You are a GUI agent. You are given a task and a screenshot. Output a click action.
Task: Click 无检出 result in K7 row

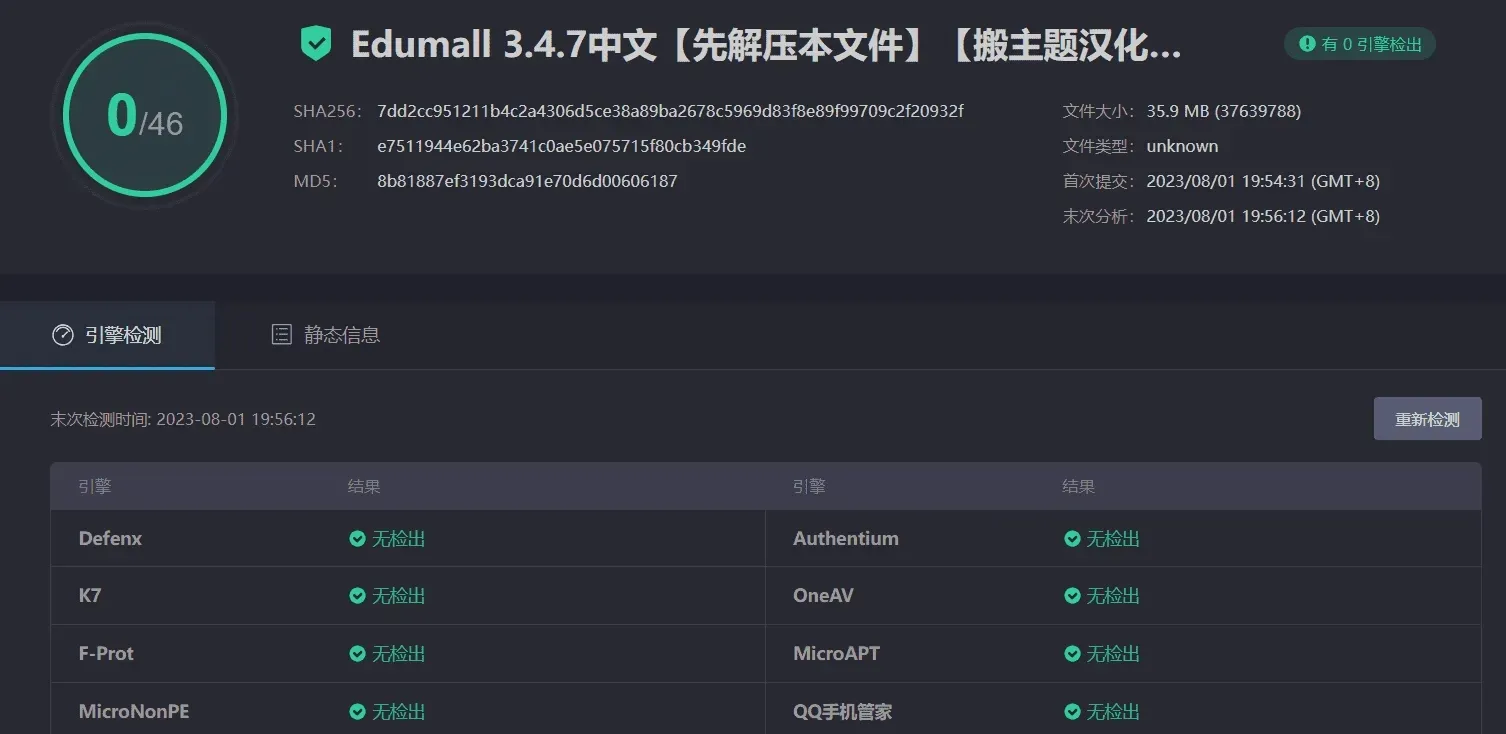coord(399,596)
